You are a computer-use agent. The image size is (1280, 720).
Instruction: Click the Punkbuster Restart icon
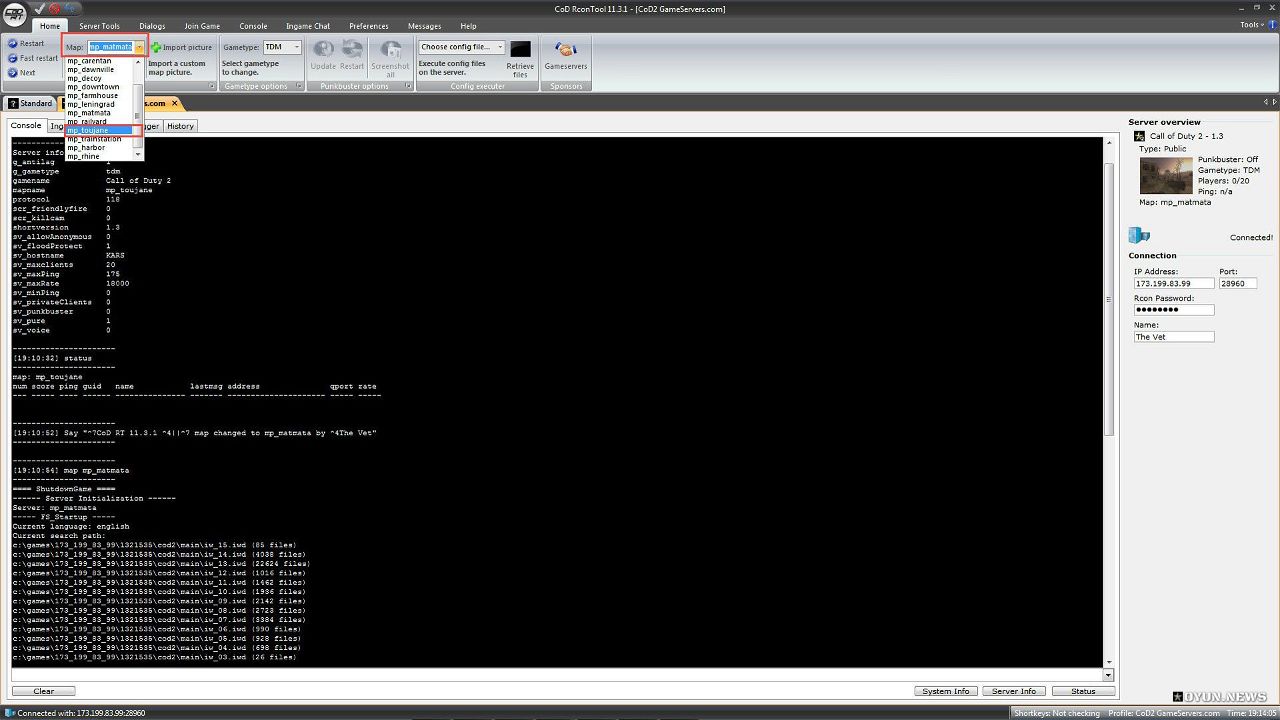click(352, 48)
